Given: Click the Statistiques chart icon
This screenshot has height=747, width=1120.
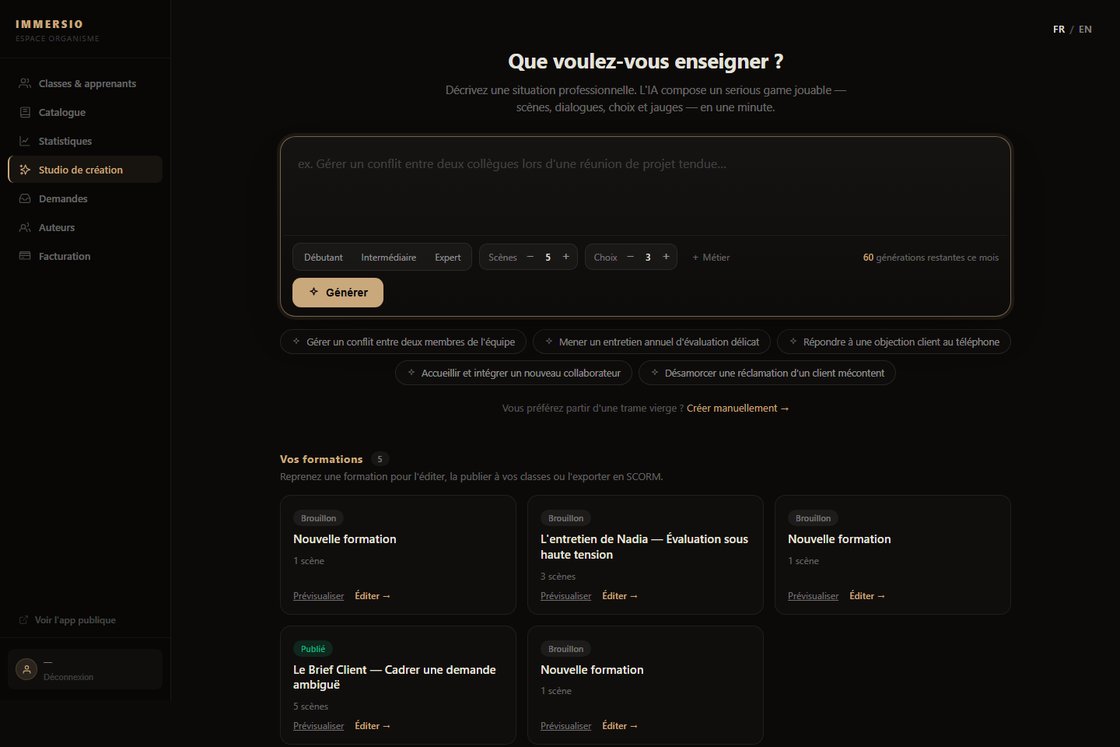Looking at the screenshot, I should (x=25, y=141).
